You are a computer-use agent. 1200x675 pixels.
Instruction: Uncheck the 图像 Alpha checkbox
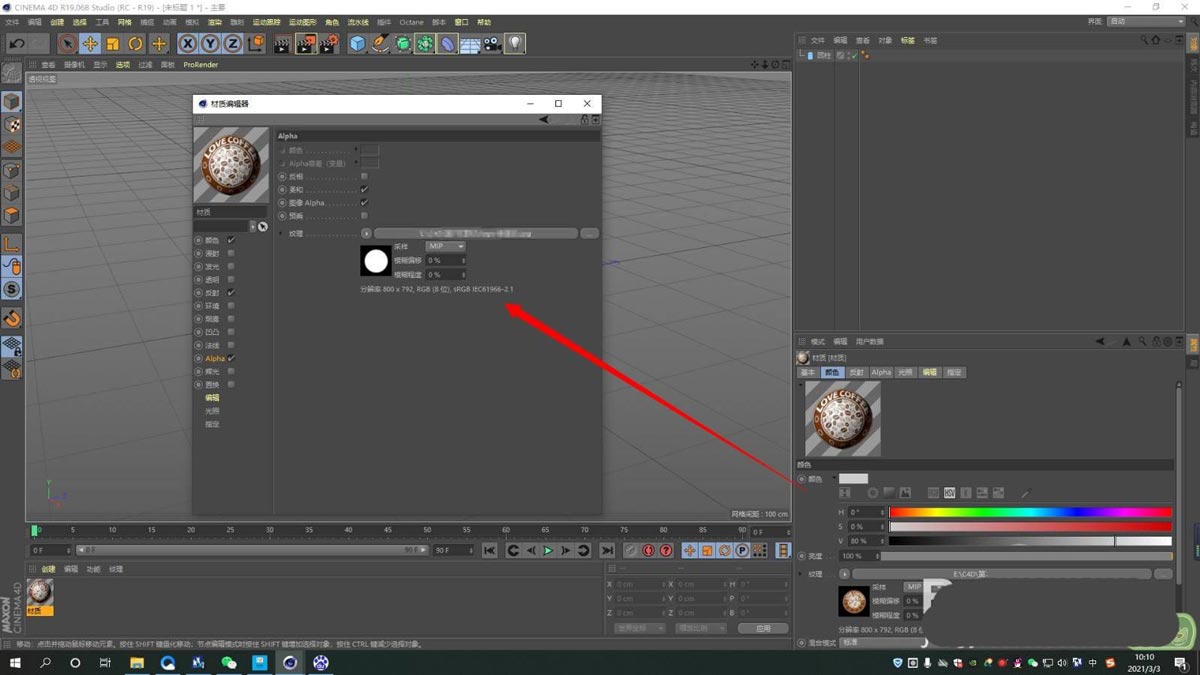click(365, 203)
